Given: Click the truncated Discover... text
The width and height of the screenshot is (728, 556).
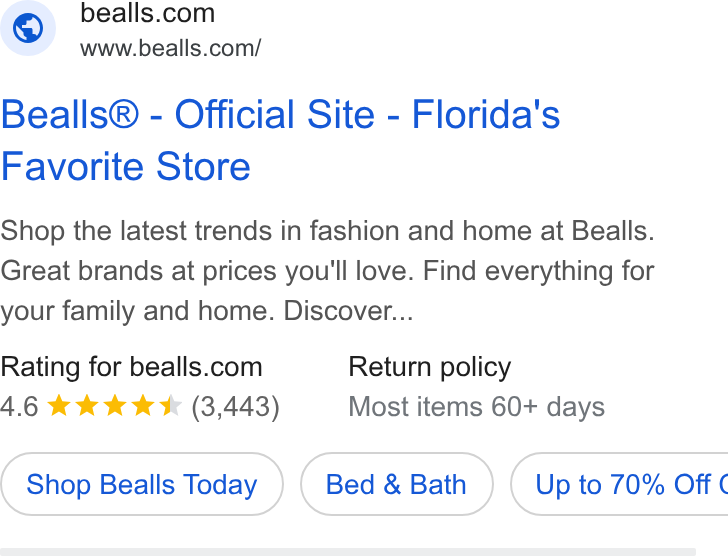Looking at the screenshot, I should [348, 310].
